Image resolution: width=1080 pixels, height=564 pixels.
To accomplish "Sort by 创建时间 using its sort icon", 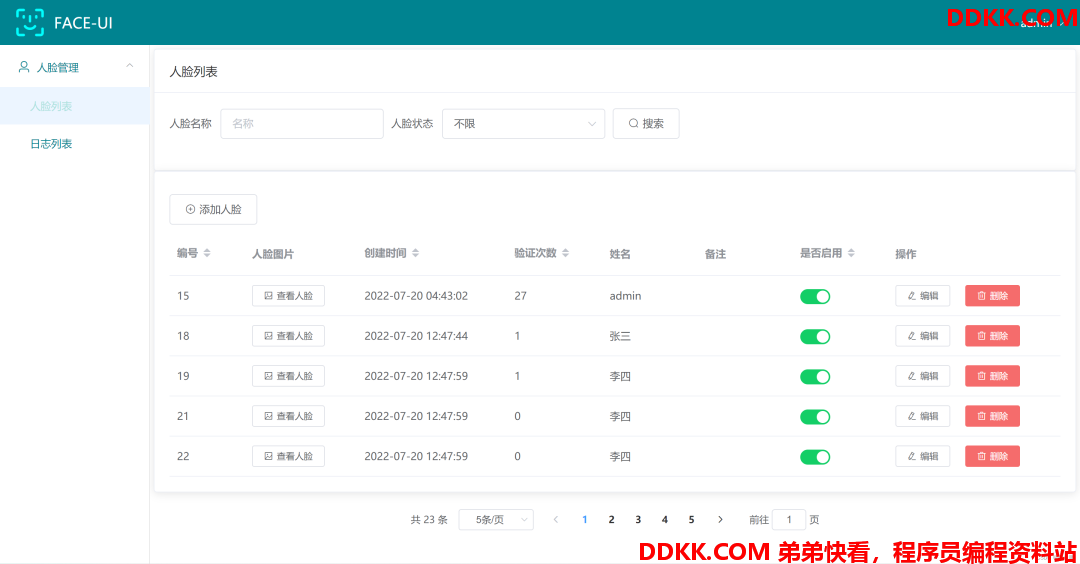I will point(416,254).
